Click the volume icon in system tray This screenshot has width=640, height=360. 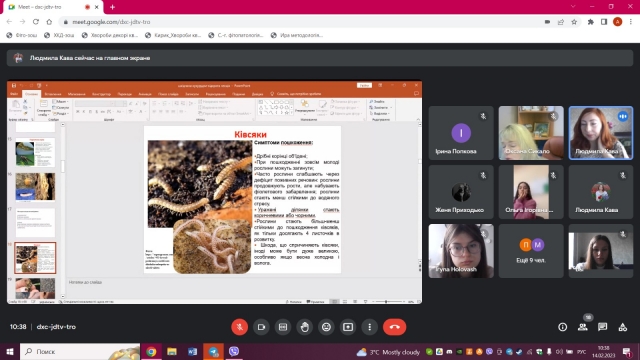559,351
